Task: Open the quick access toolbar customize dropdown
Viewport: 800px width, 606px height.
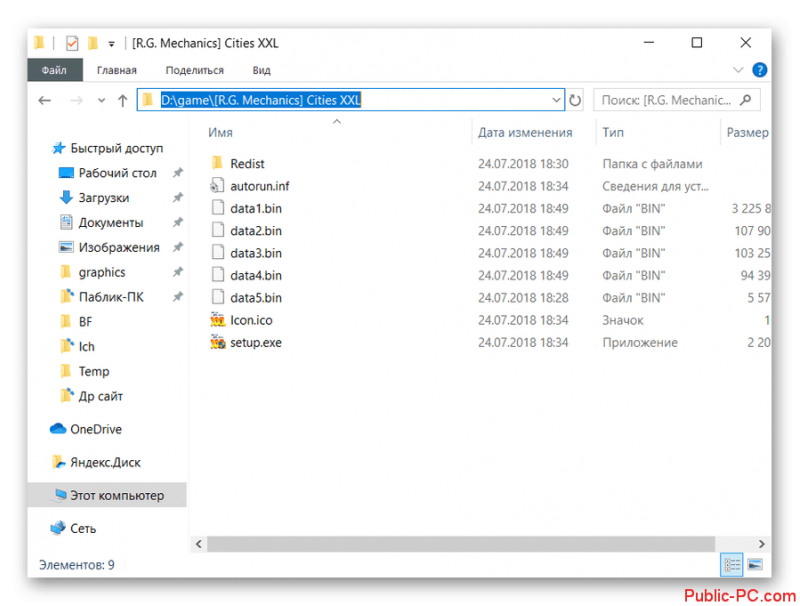Action: tap(111, 44)
